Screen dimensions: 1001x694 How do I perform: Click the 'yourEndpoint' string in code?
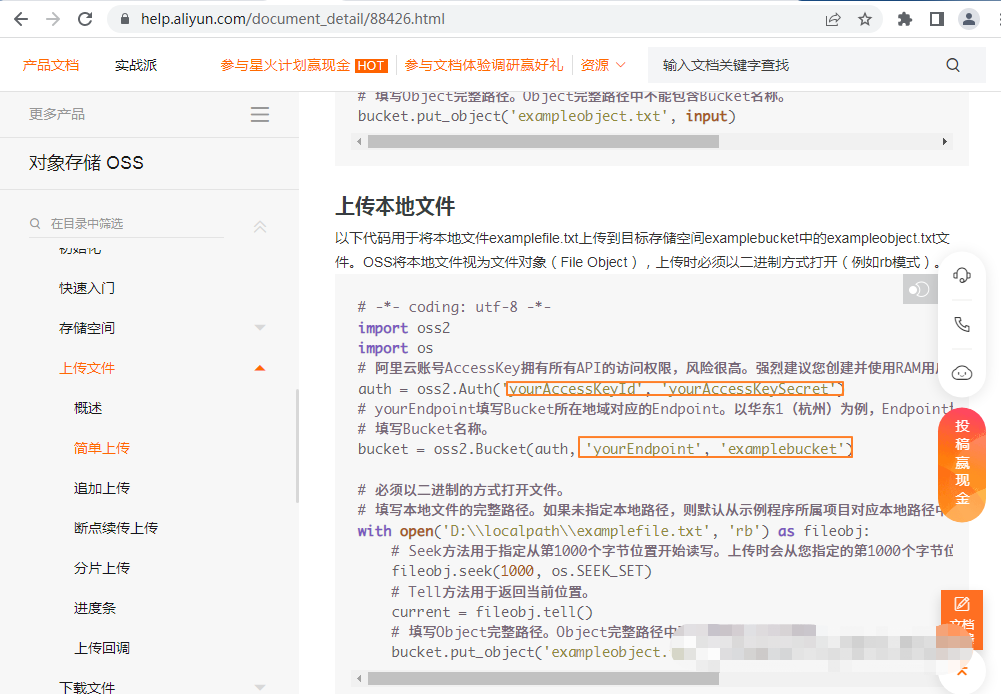click(x=644, y=449)
